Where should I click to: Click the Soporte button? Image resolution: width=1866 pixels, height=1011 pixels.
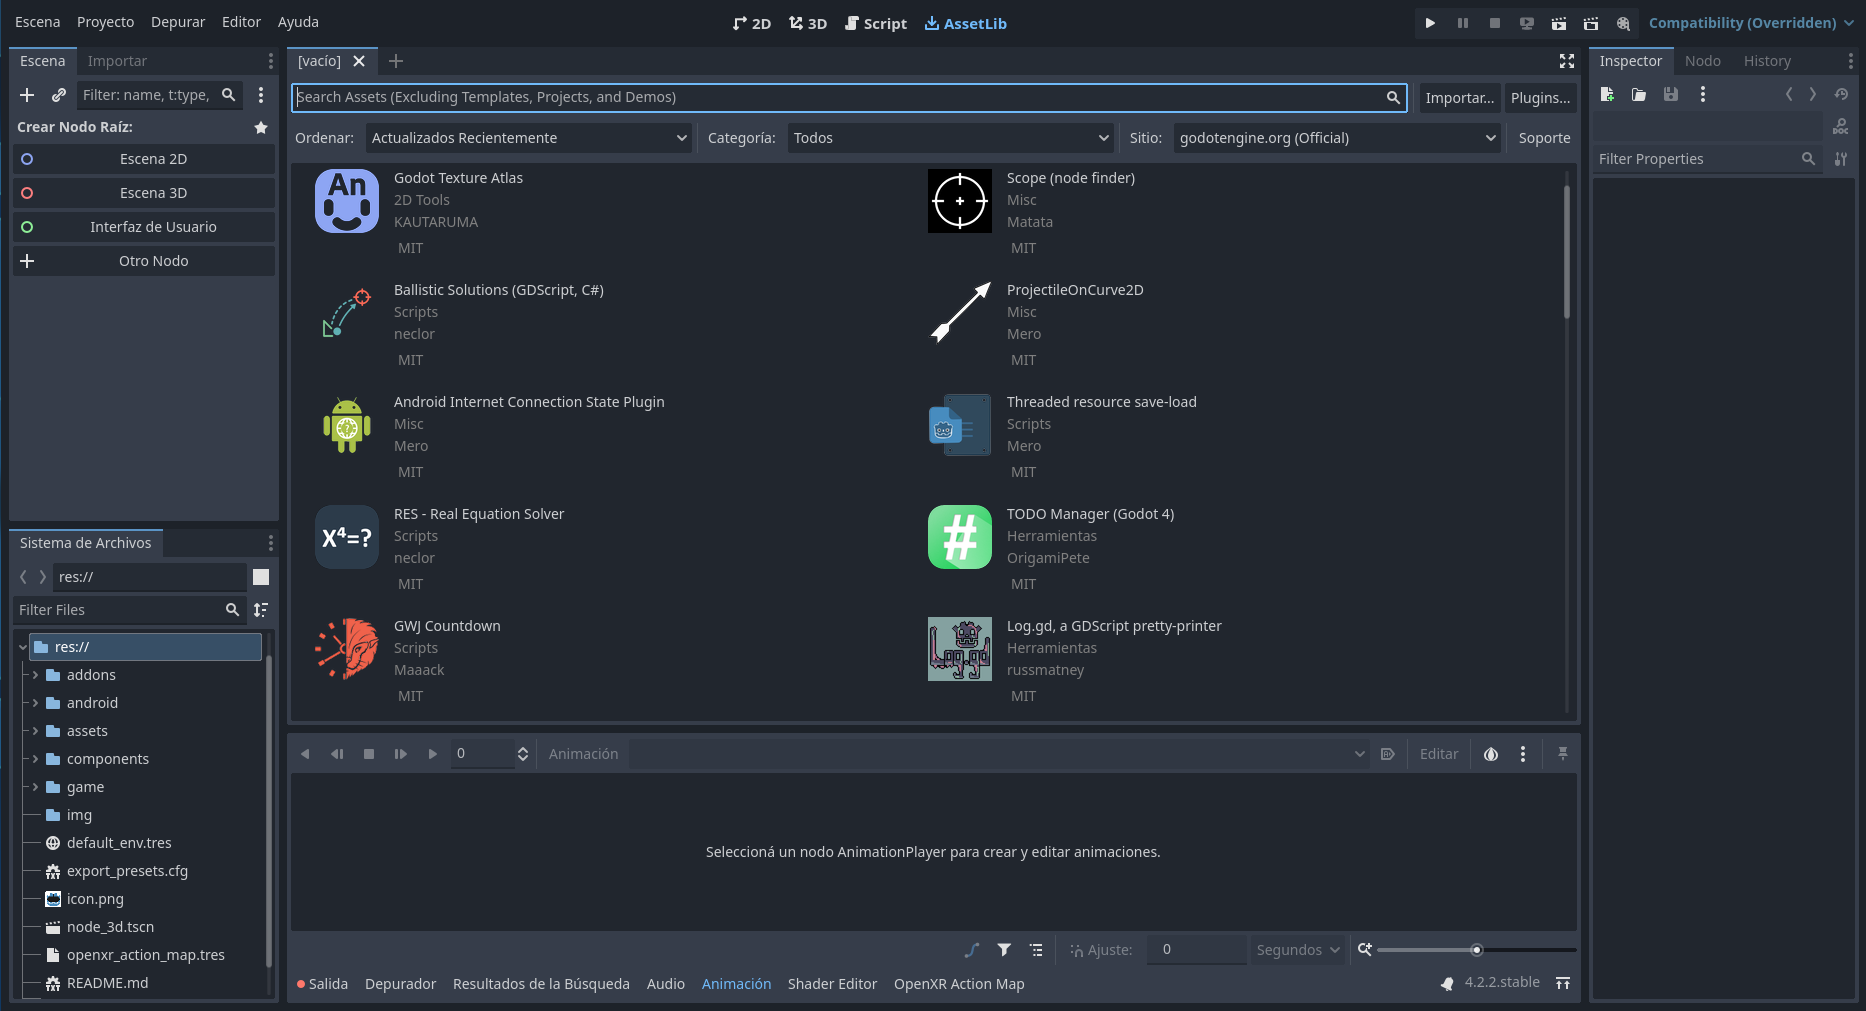click(1544, 138)
